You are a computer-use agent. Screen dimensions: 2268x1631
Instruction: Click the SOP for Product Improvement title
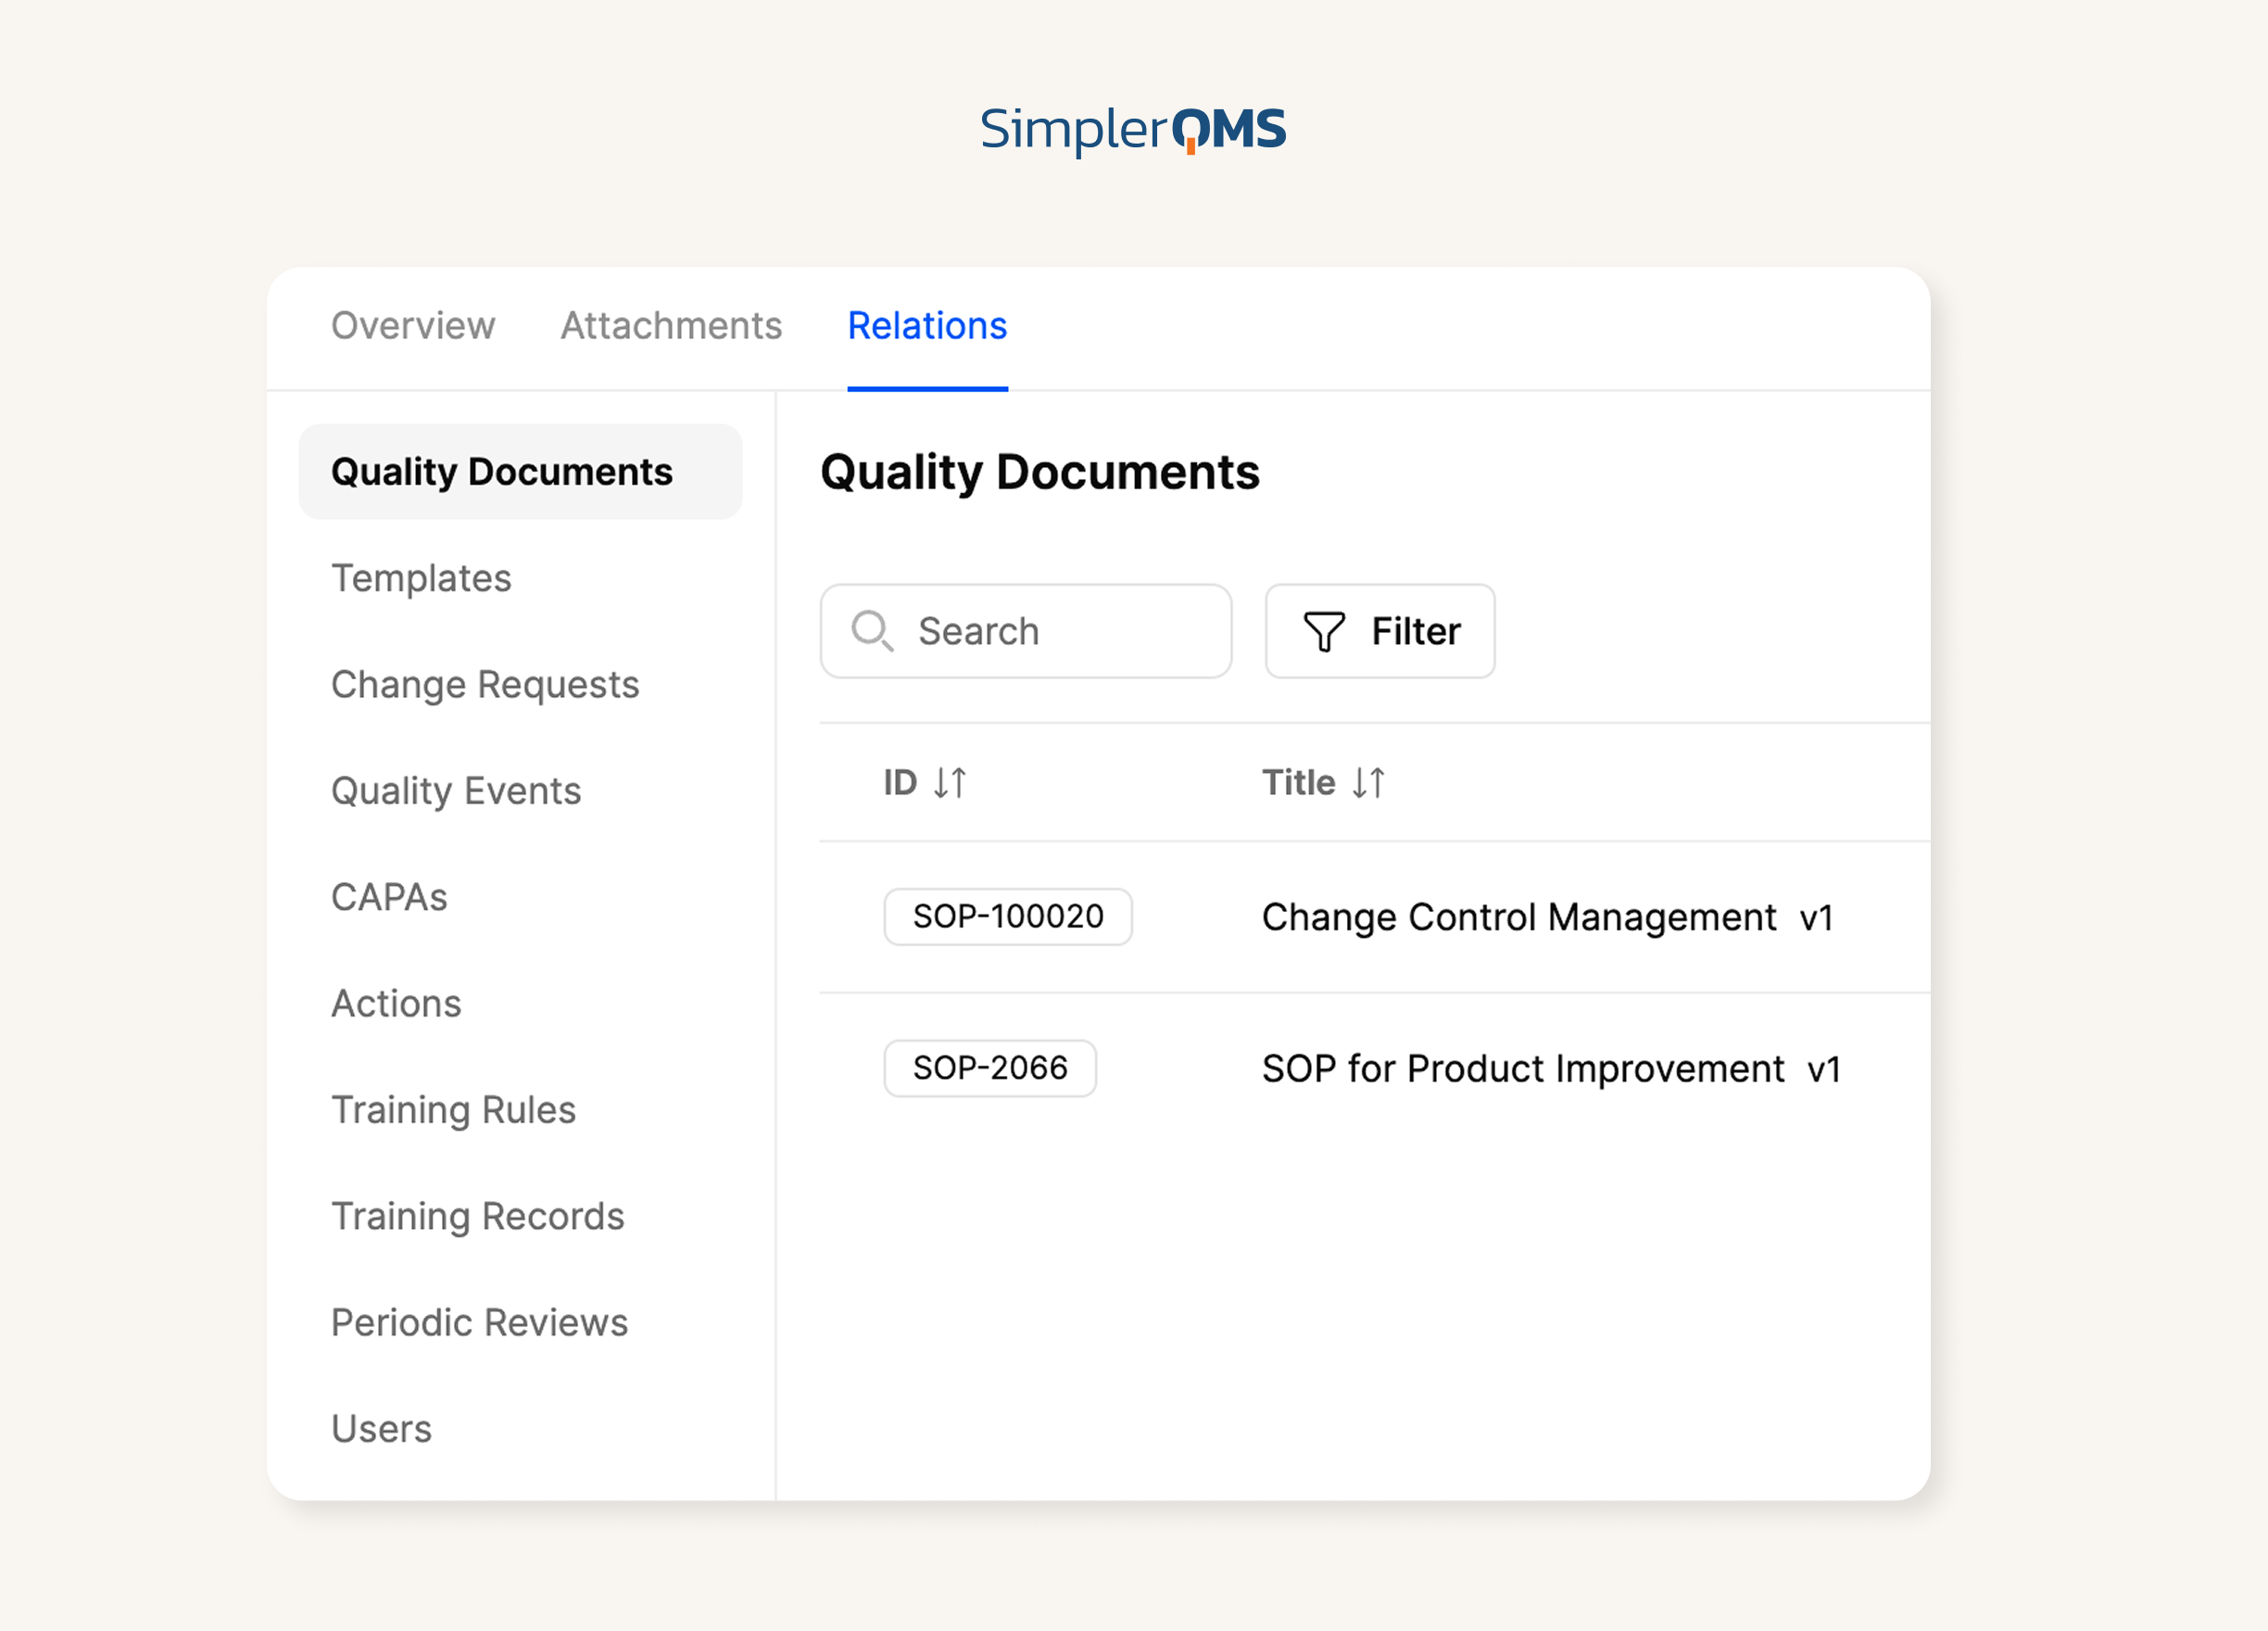coord(1523,1069)
